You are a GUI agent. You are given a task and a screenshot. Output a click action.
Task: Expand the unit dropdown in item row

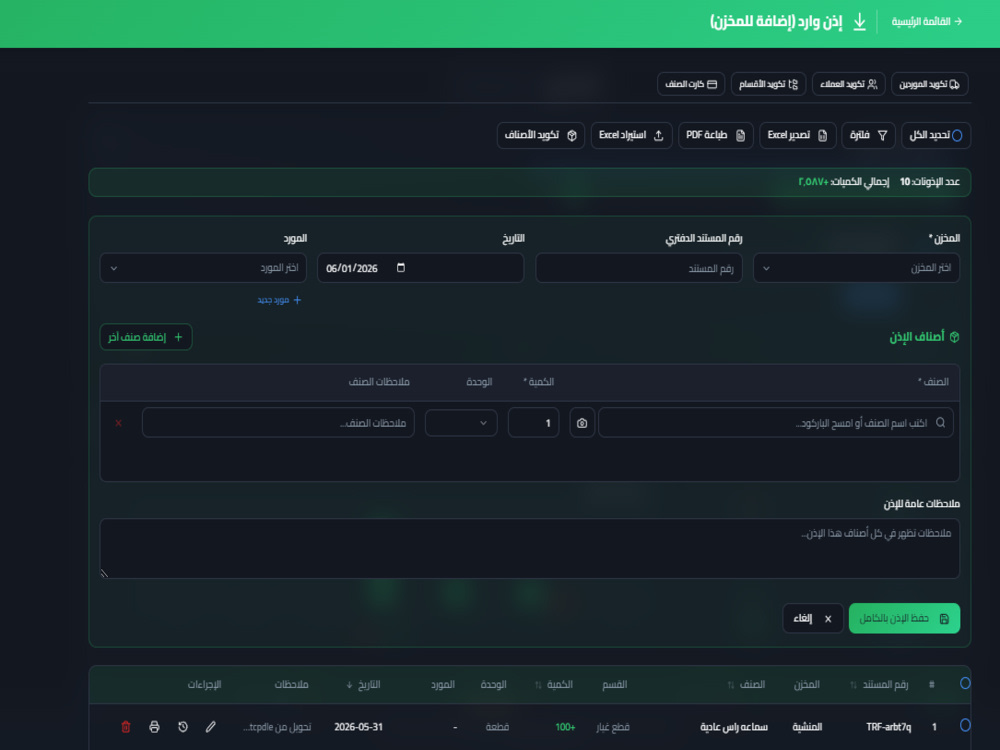tap(460, 423)
